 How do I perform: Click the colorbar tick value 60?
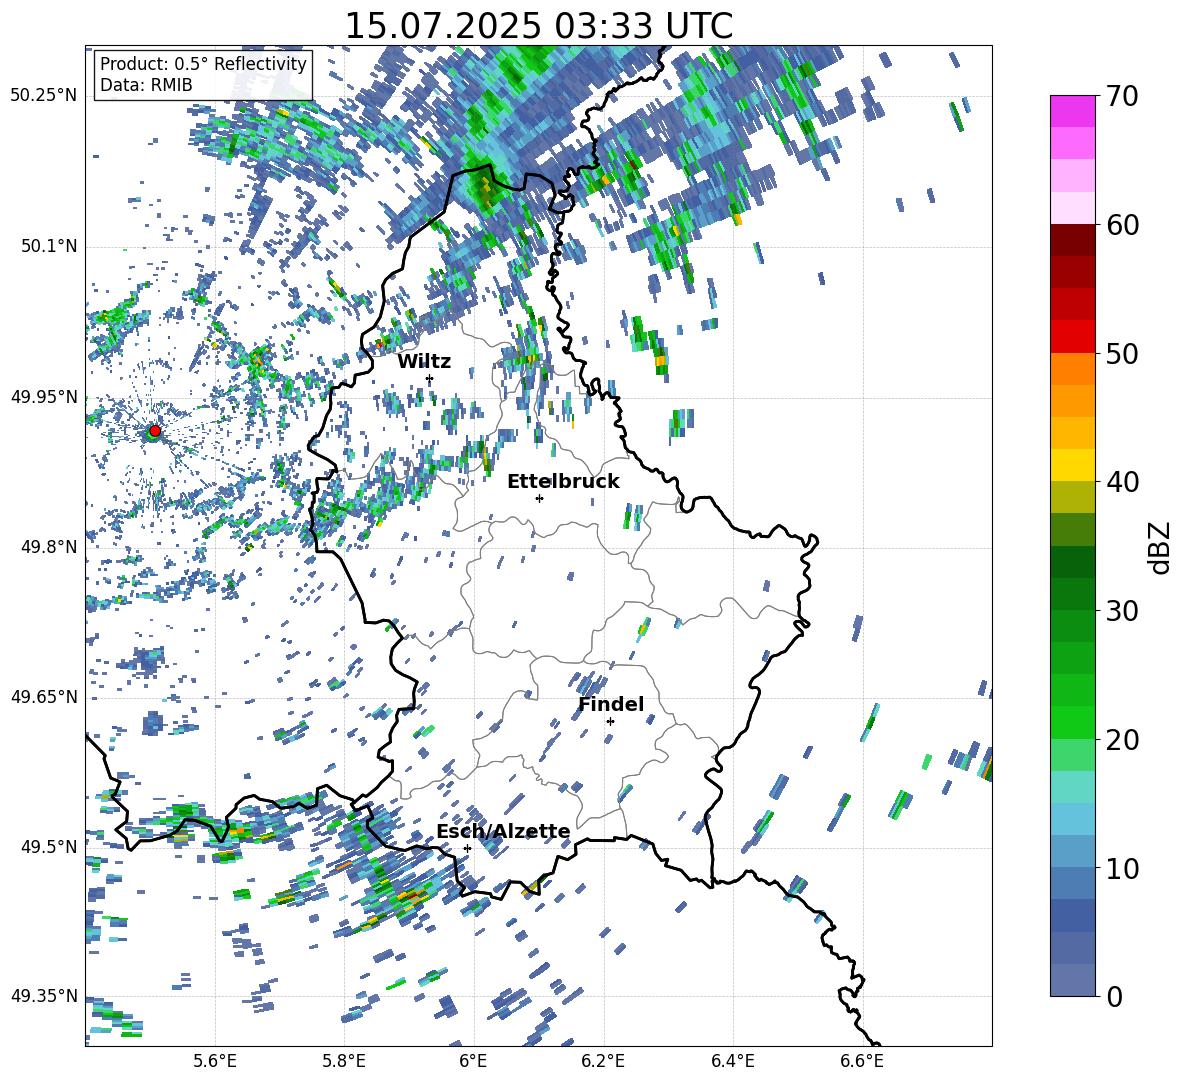tap(1121, 225)
